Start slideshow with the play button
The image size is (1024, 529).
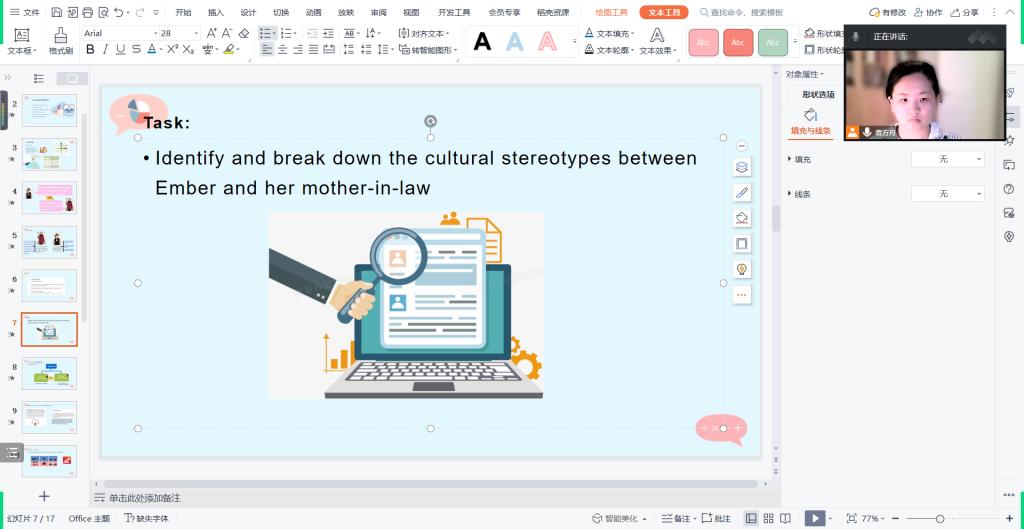(816, 518)
